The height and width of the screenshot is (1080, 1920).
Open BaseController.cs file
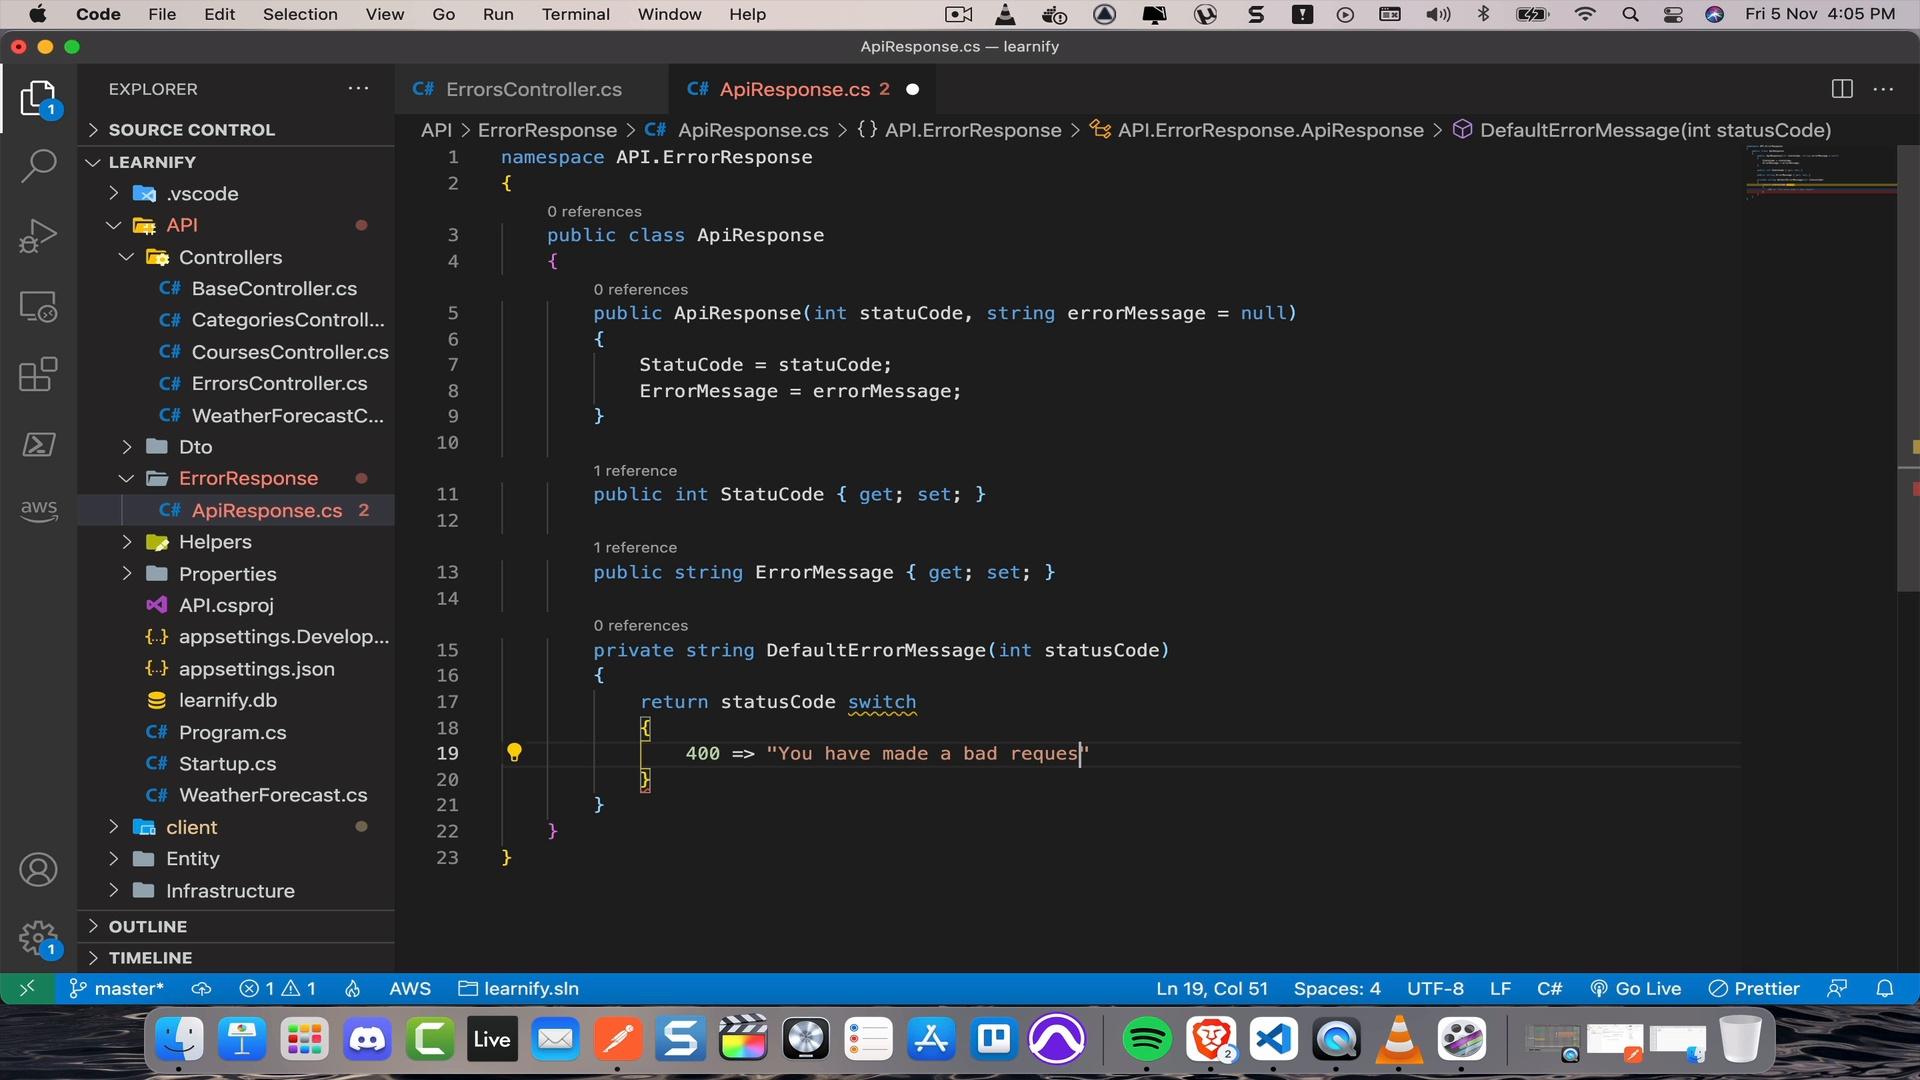(236, 288)
